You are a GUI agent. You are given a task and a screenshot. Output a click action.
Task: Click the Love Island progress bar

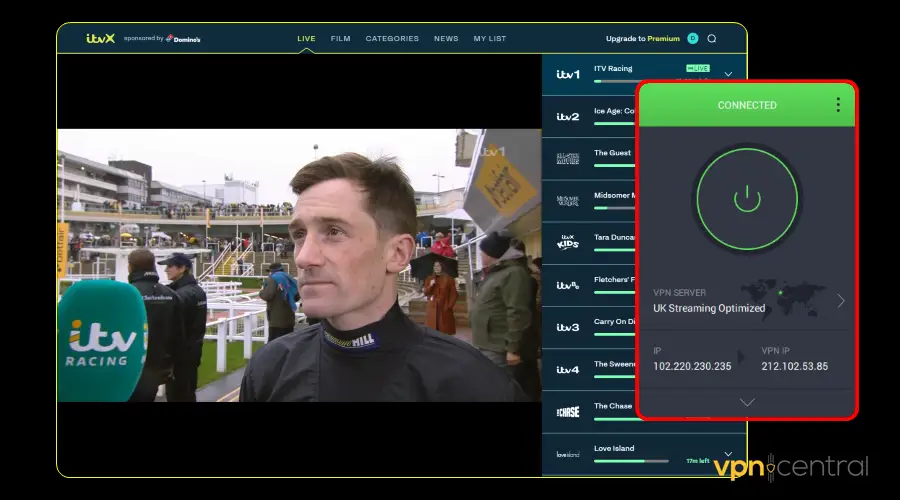coord(630,461)
